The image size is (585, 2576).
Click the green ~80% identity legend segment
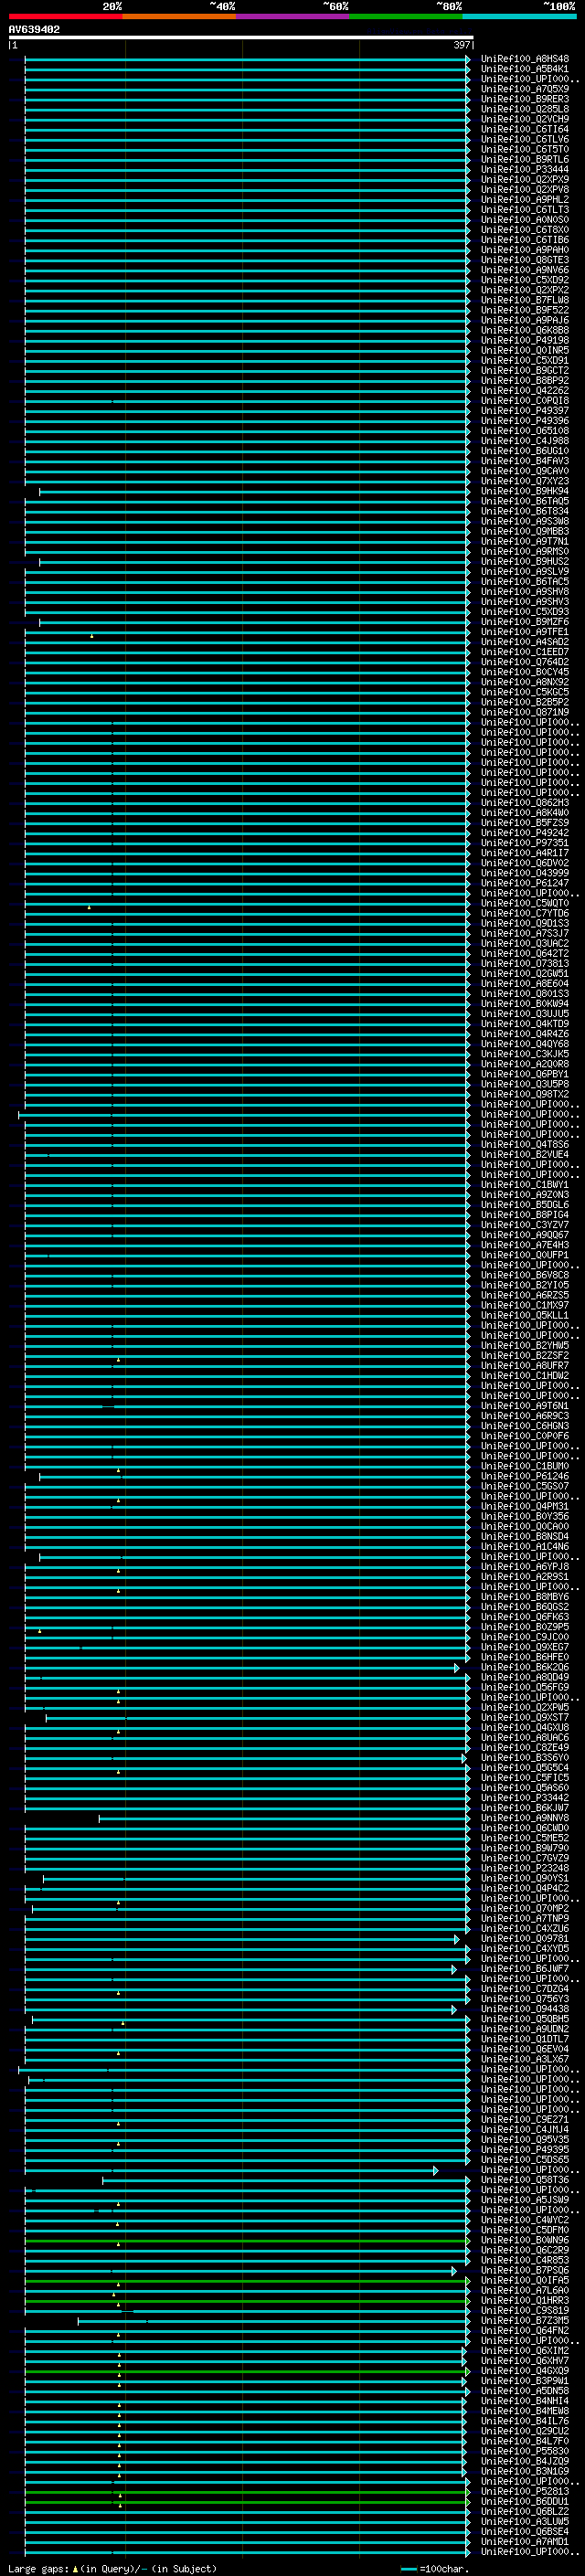point(406,16)
